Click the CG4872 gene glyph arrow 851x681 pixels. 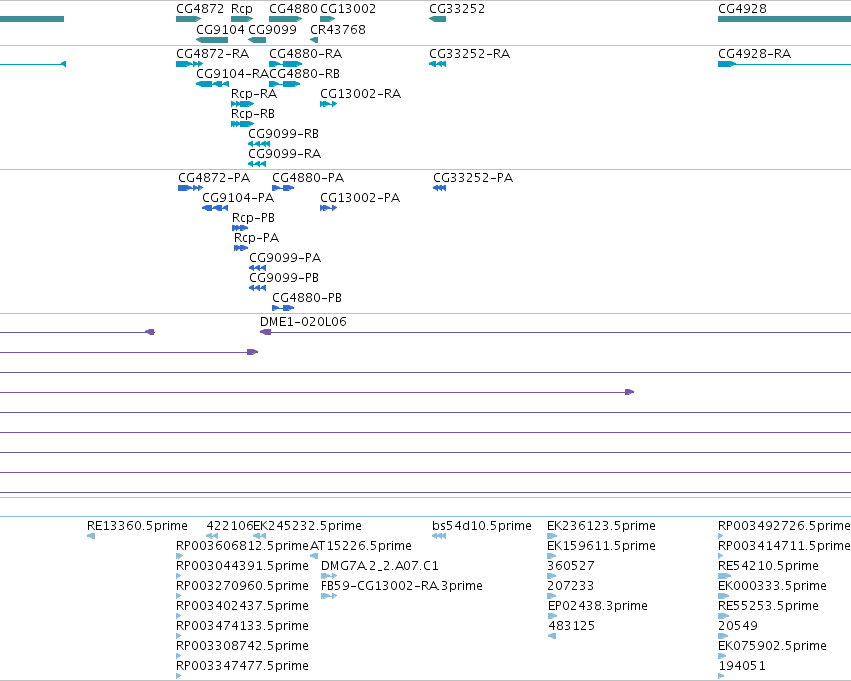point(188,19)
